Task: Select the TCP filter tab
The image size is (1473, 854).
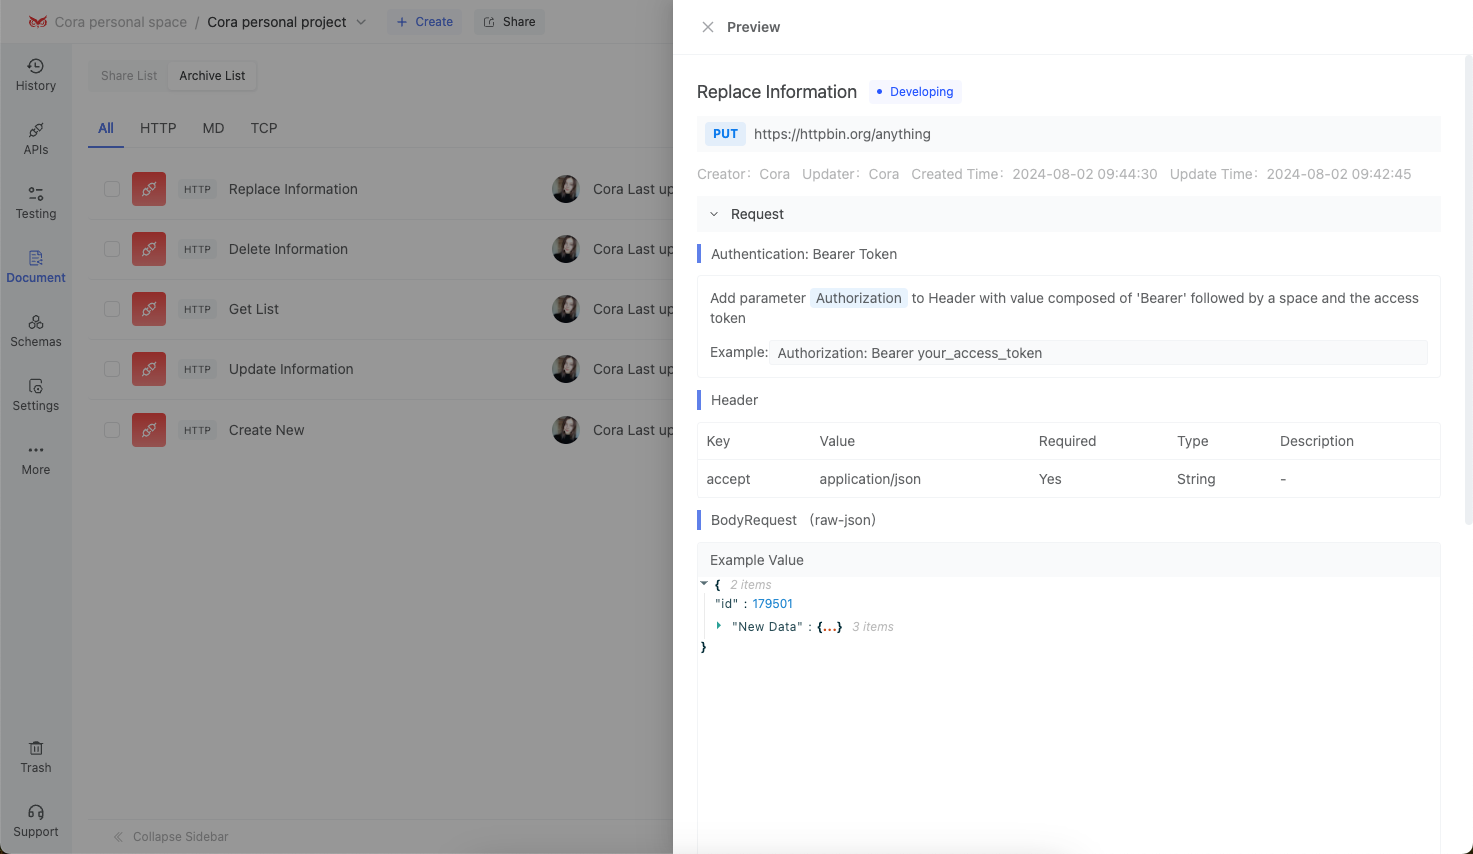Action: pyautogui.click(x=264, y=128)
